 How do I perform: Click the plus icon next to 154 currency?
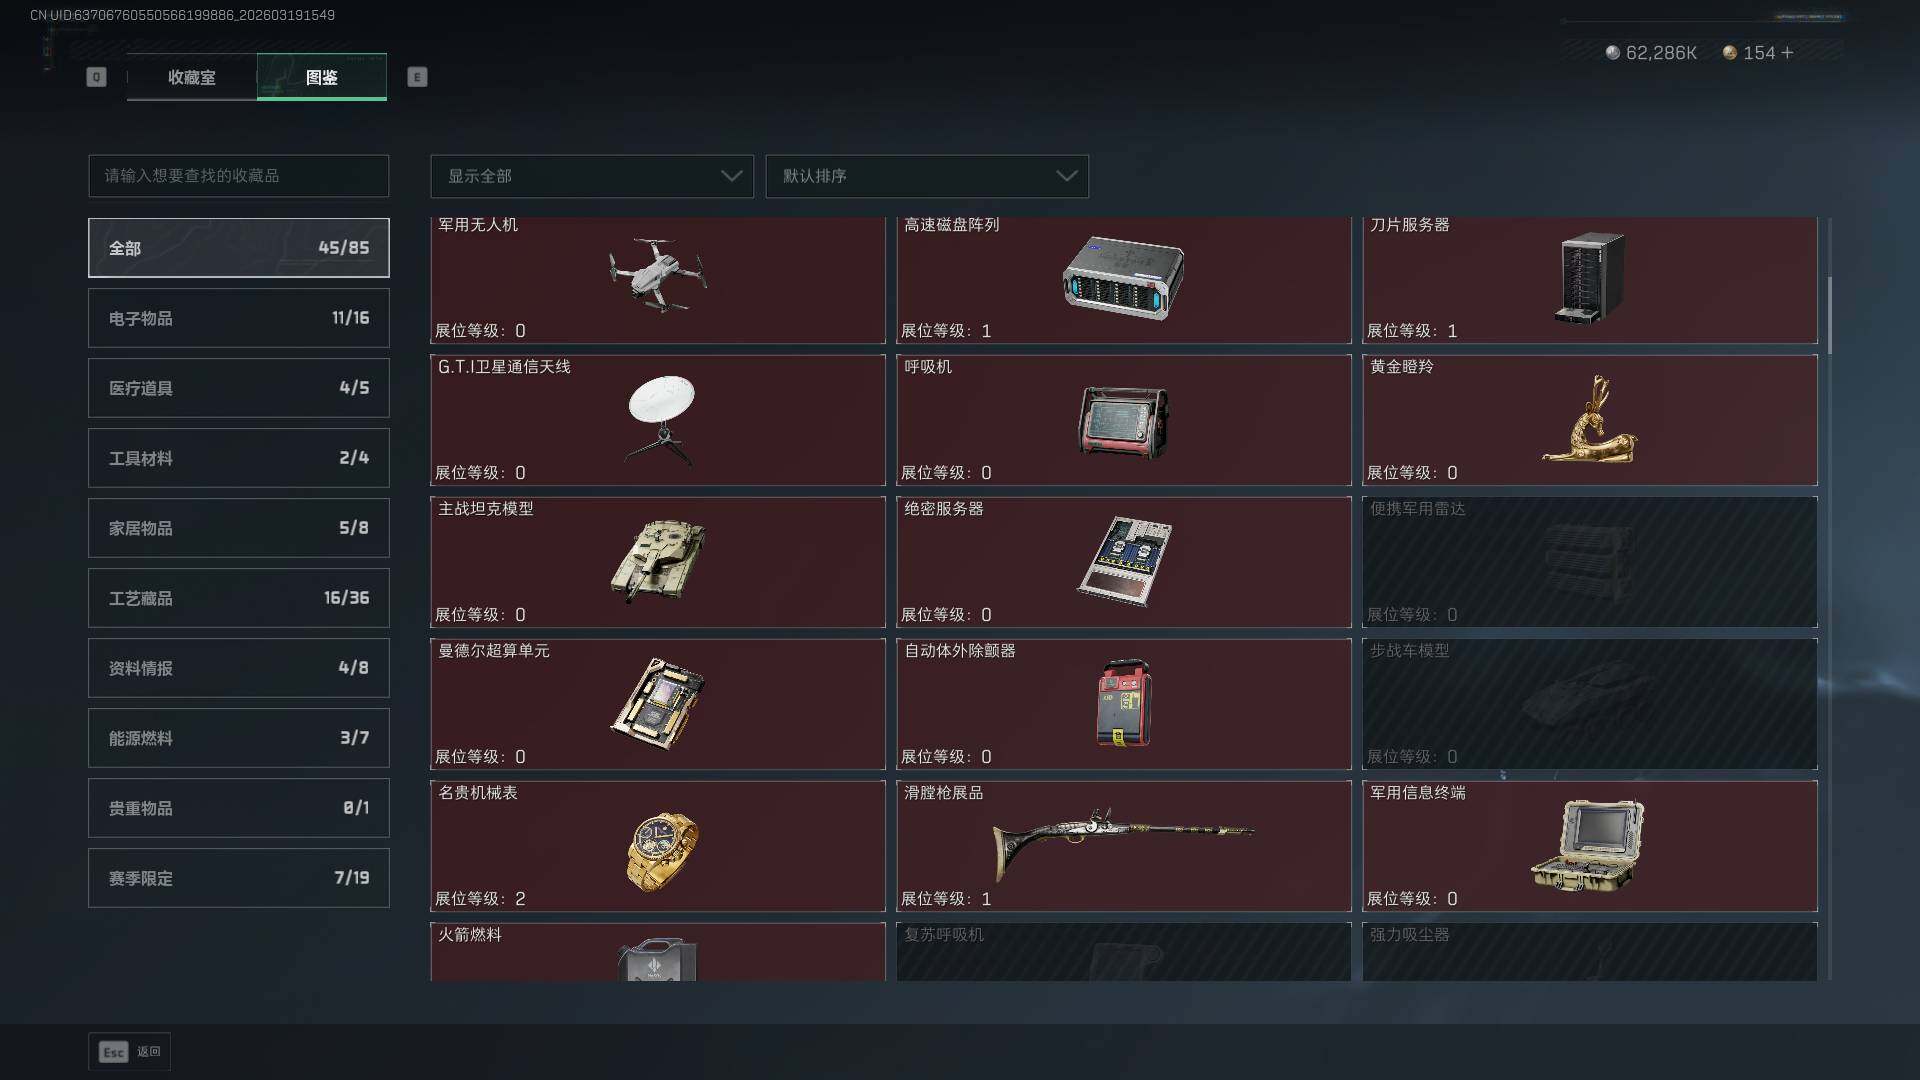click(x=1788, y=52)
